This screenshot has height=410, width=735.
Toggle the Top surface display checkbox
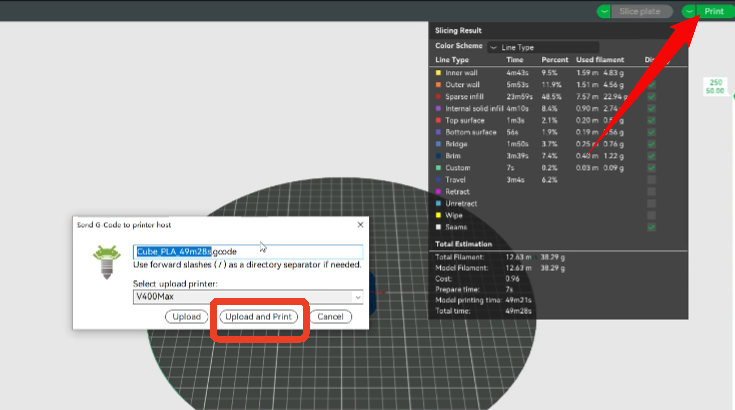coord(652,120)
